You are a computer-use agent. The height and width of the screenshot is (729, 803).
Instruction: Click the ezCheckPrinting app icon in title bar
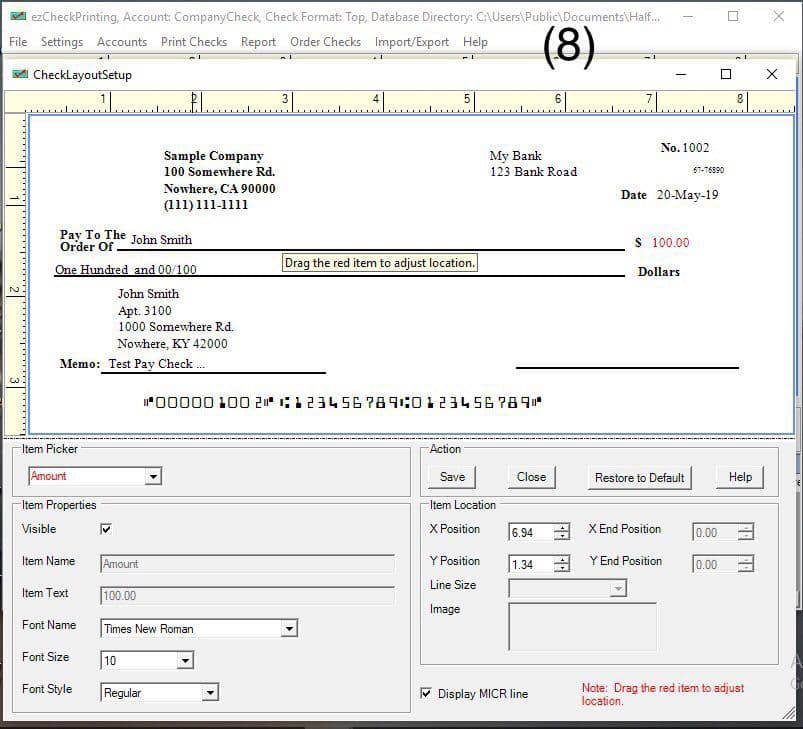pos(16,16)
